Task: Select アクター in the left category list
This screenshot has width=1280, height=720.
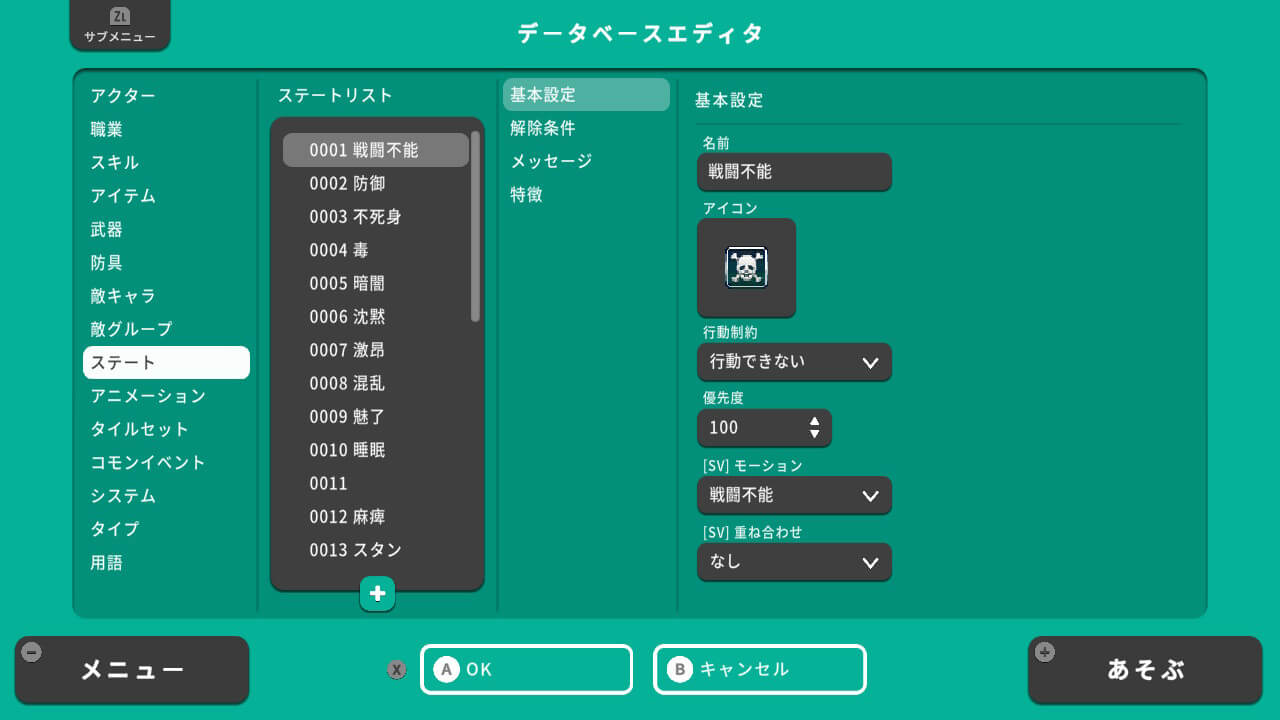Action: click(120, 95)
